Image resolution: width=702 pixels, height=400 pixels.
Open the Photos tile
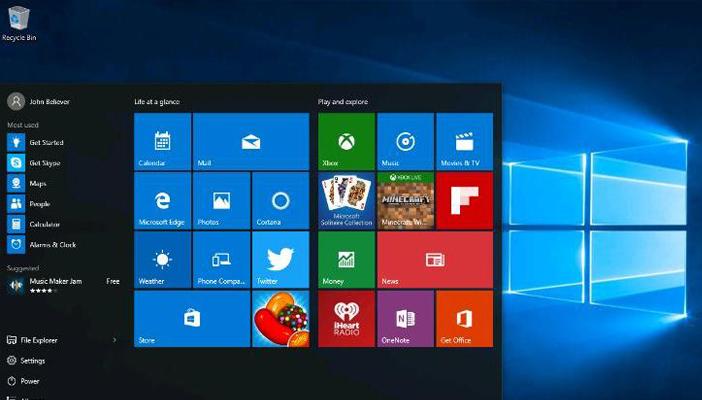(221, 200)
